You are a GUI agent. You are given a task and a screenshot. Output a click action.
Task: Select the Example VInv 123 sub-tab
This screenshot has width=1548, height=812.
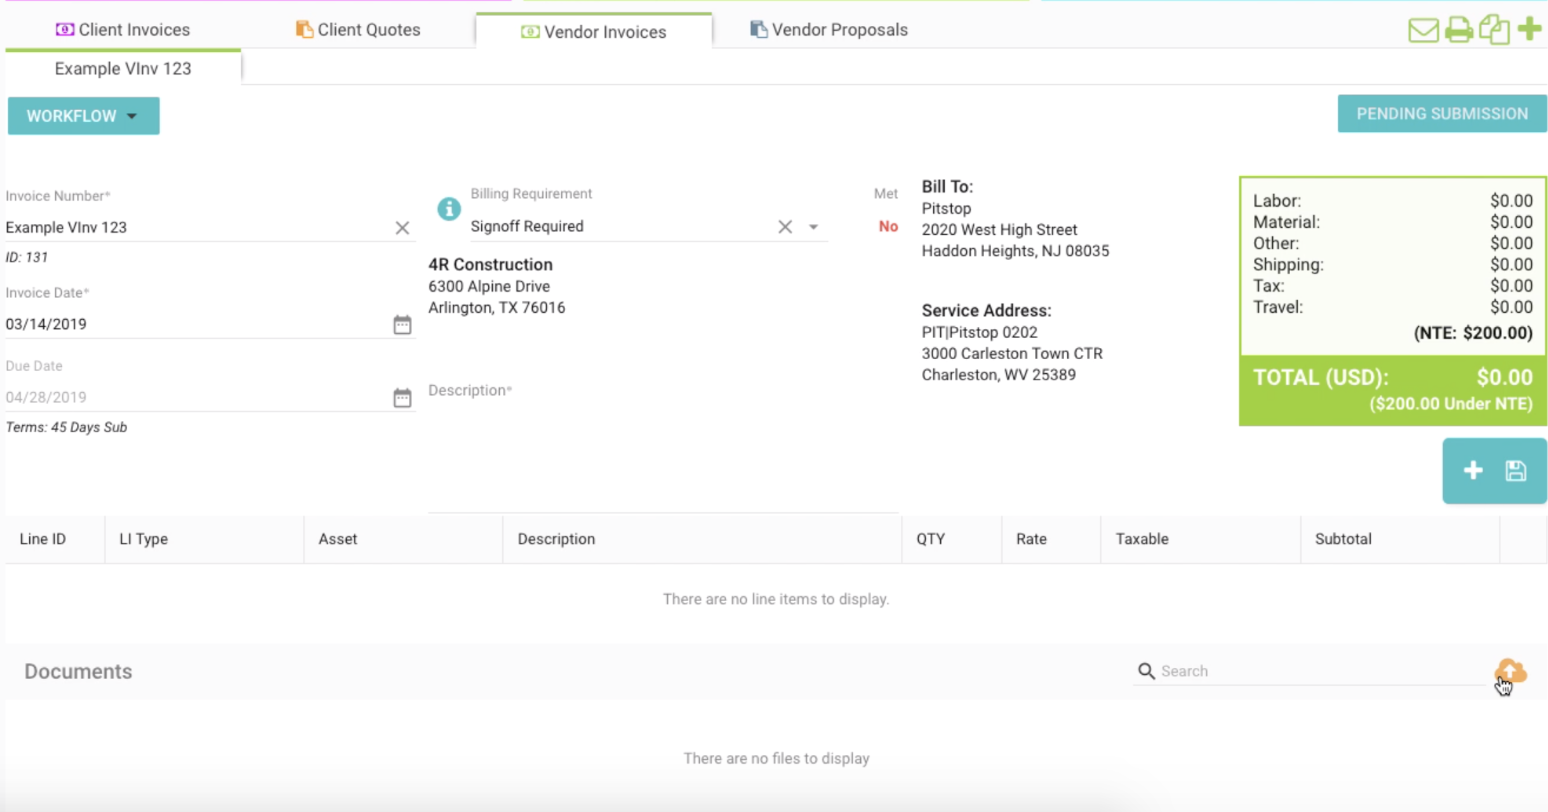point(123,68)
